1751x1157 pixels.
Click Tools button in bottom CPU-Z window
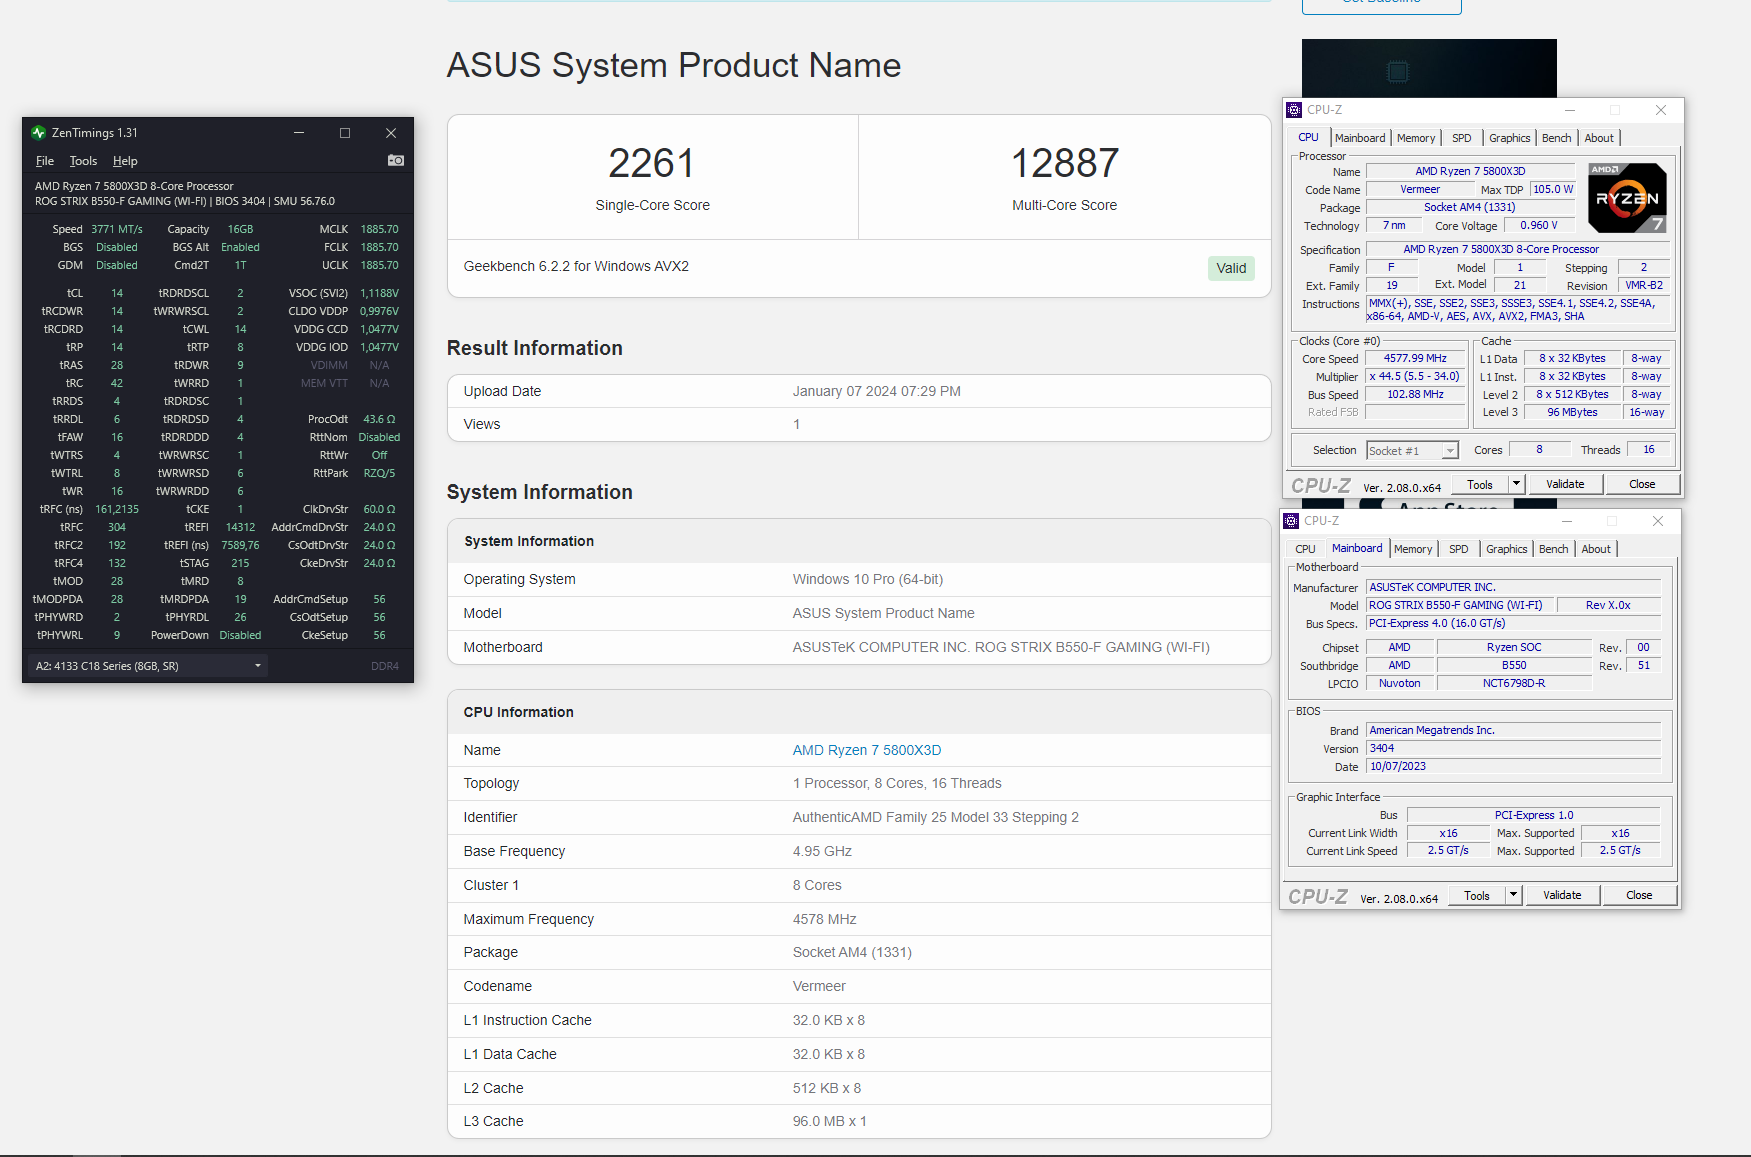pos(1477,895)
